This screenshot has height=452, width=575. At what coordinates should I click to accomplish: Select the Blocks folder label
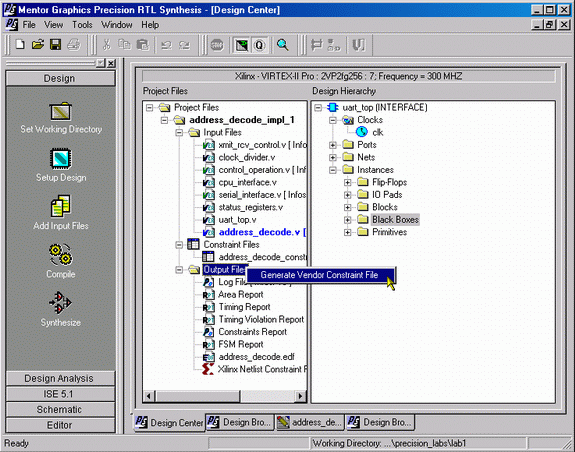(x=385, y=207)
